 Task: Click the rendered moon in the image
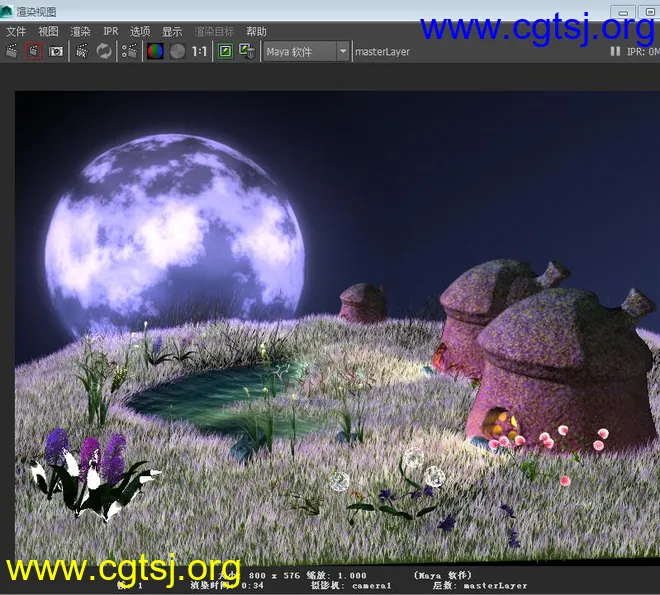click(x=175, y=236)
